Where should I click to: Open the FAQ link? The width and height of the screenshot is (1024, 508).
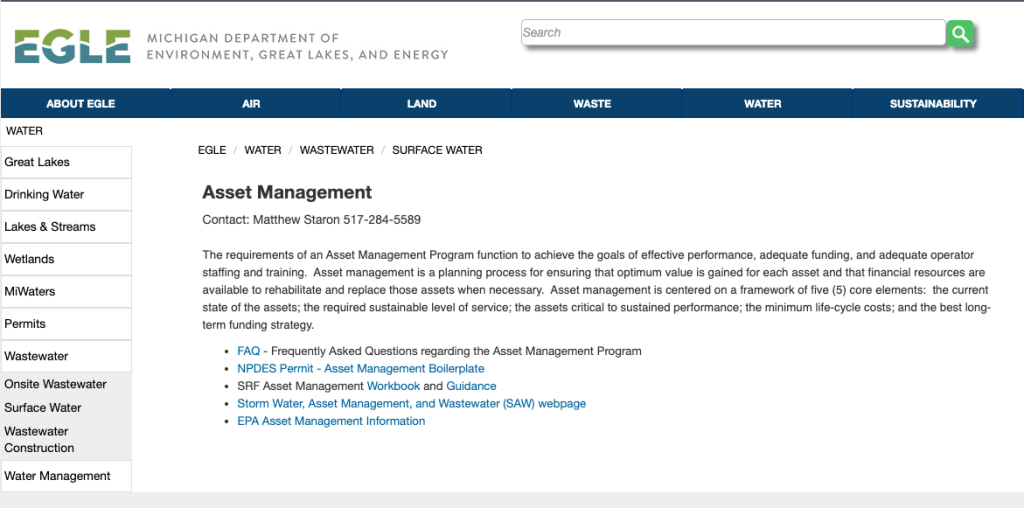249,351
